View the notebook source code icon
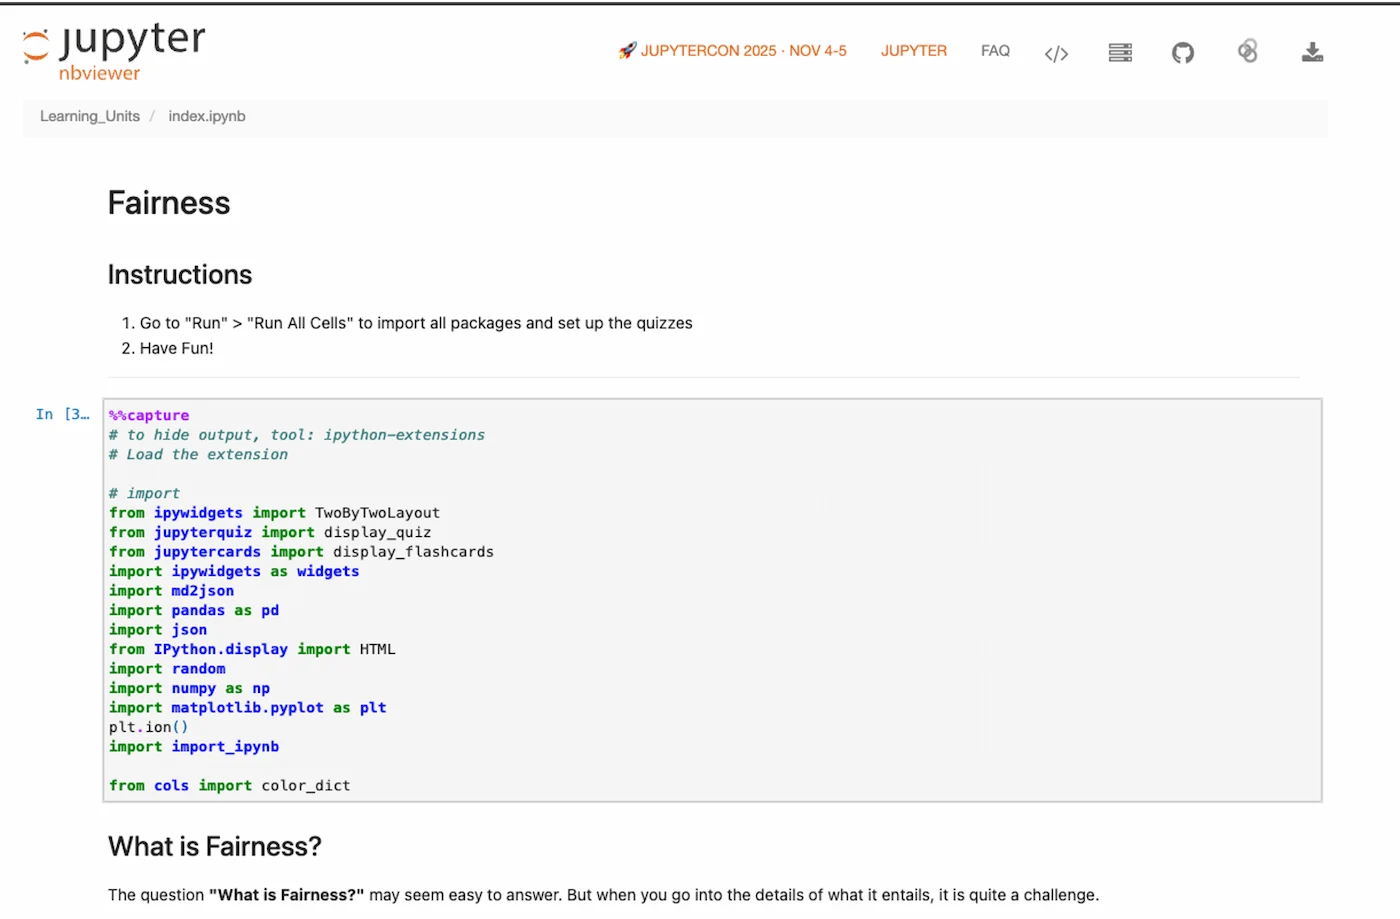This screenshot has height=919, width=1400. point(1056,53)
